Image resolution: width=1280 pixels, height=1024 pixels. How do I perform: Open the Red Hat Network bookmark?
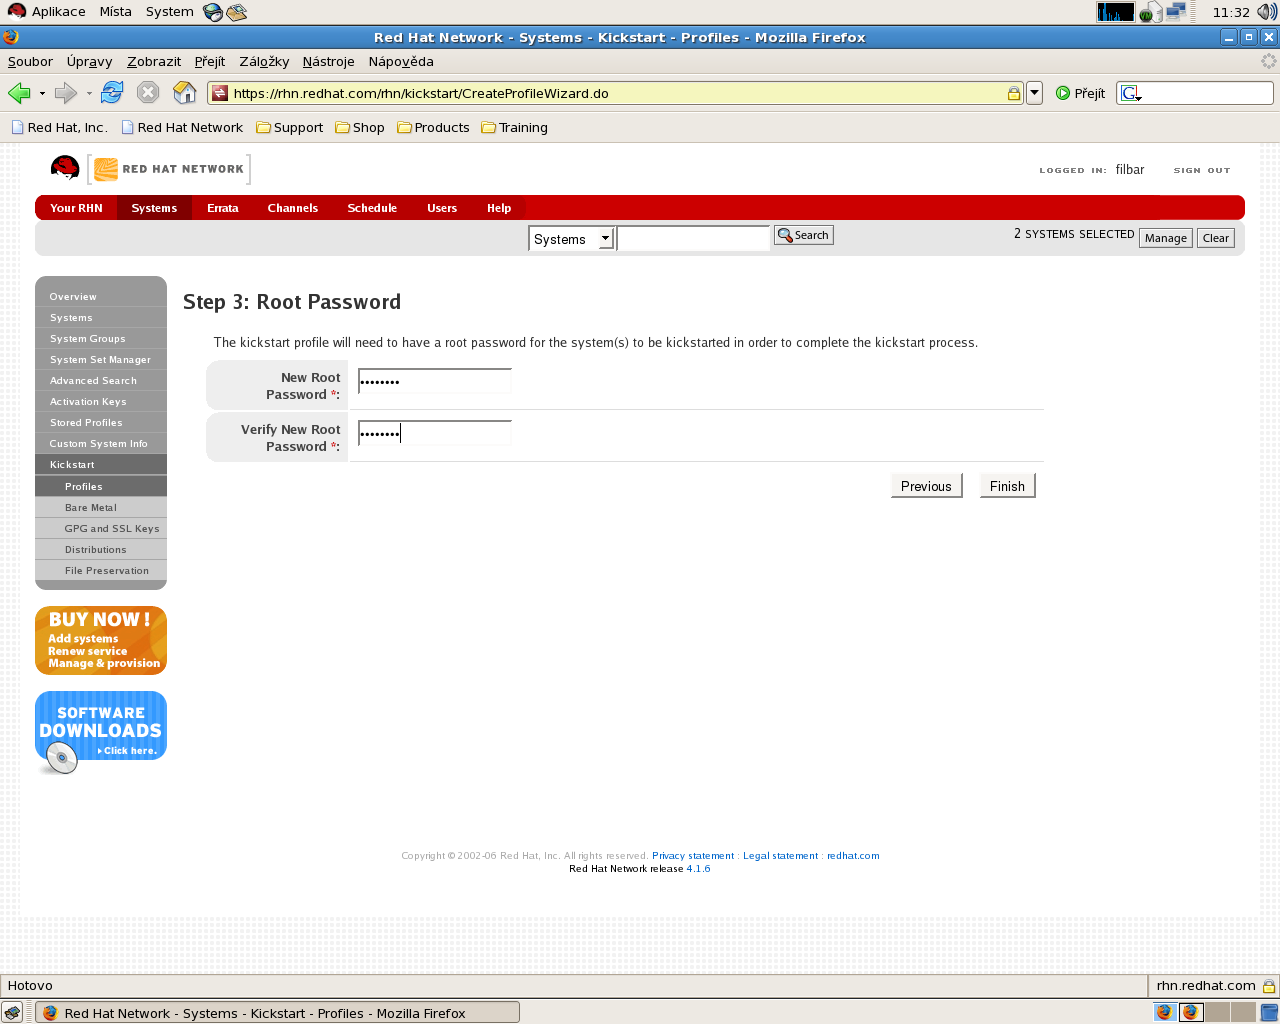[x=182, y=127]
